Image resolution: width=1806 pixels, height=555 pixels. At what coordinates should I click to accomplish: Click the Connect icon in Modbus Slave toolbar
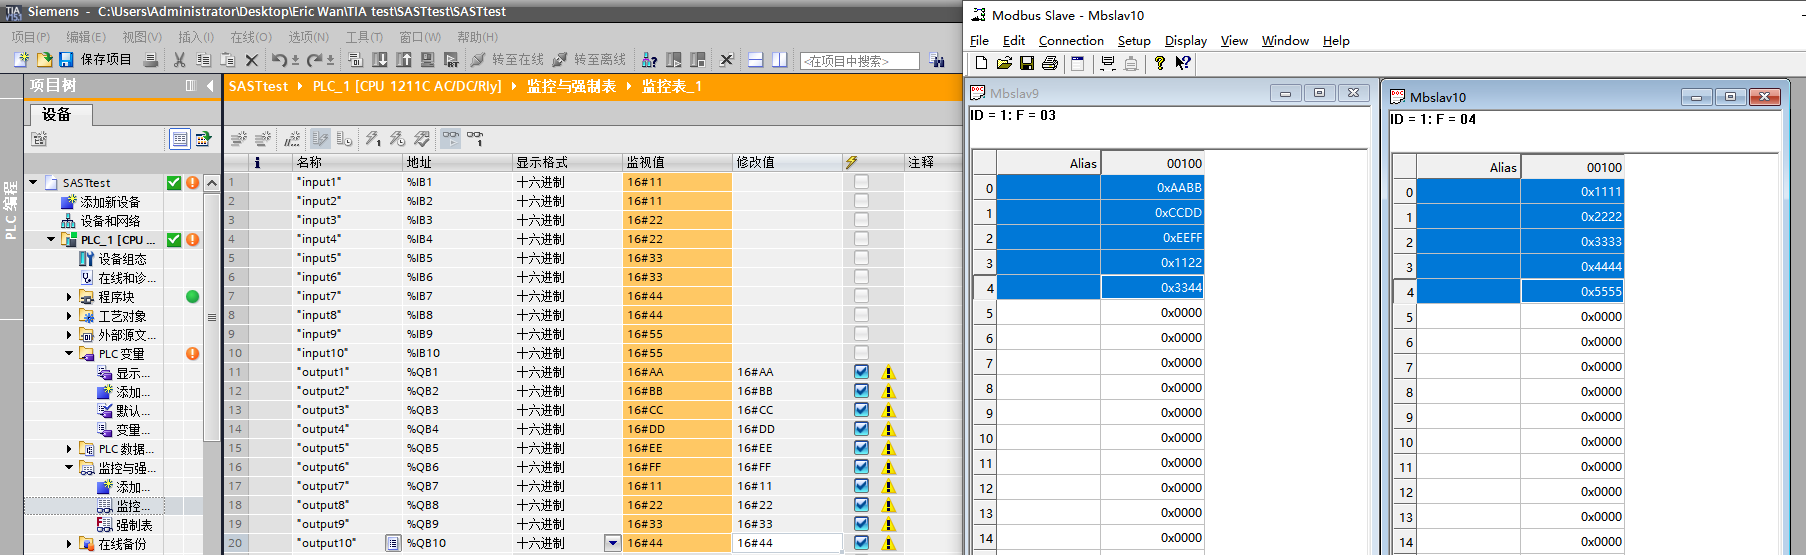pos(1108,63)
